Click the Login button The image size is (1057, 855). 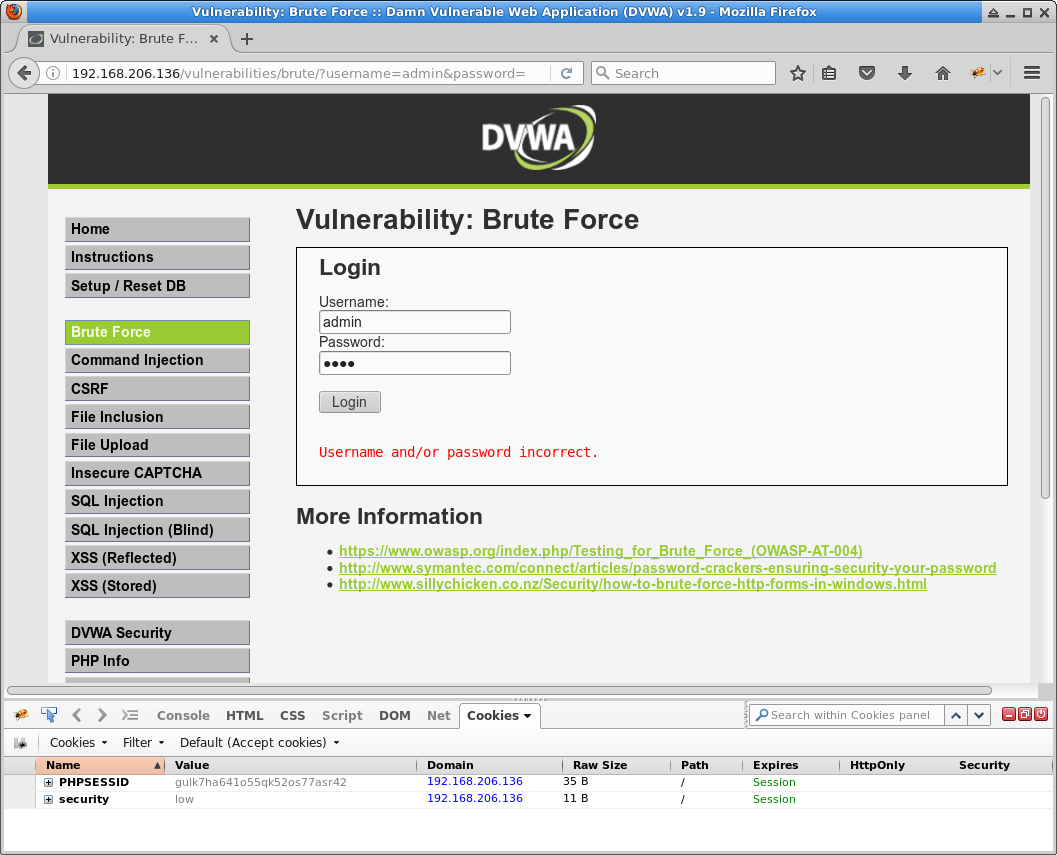click(x=349, y=402)
